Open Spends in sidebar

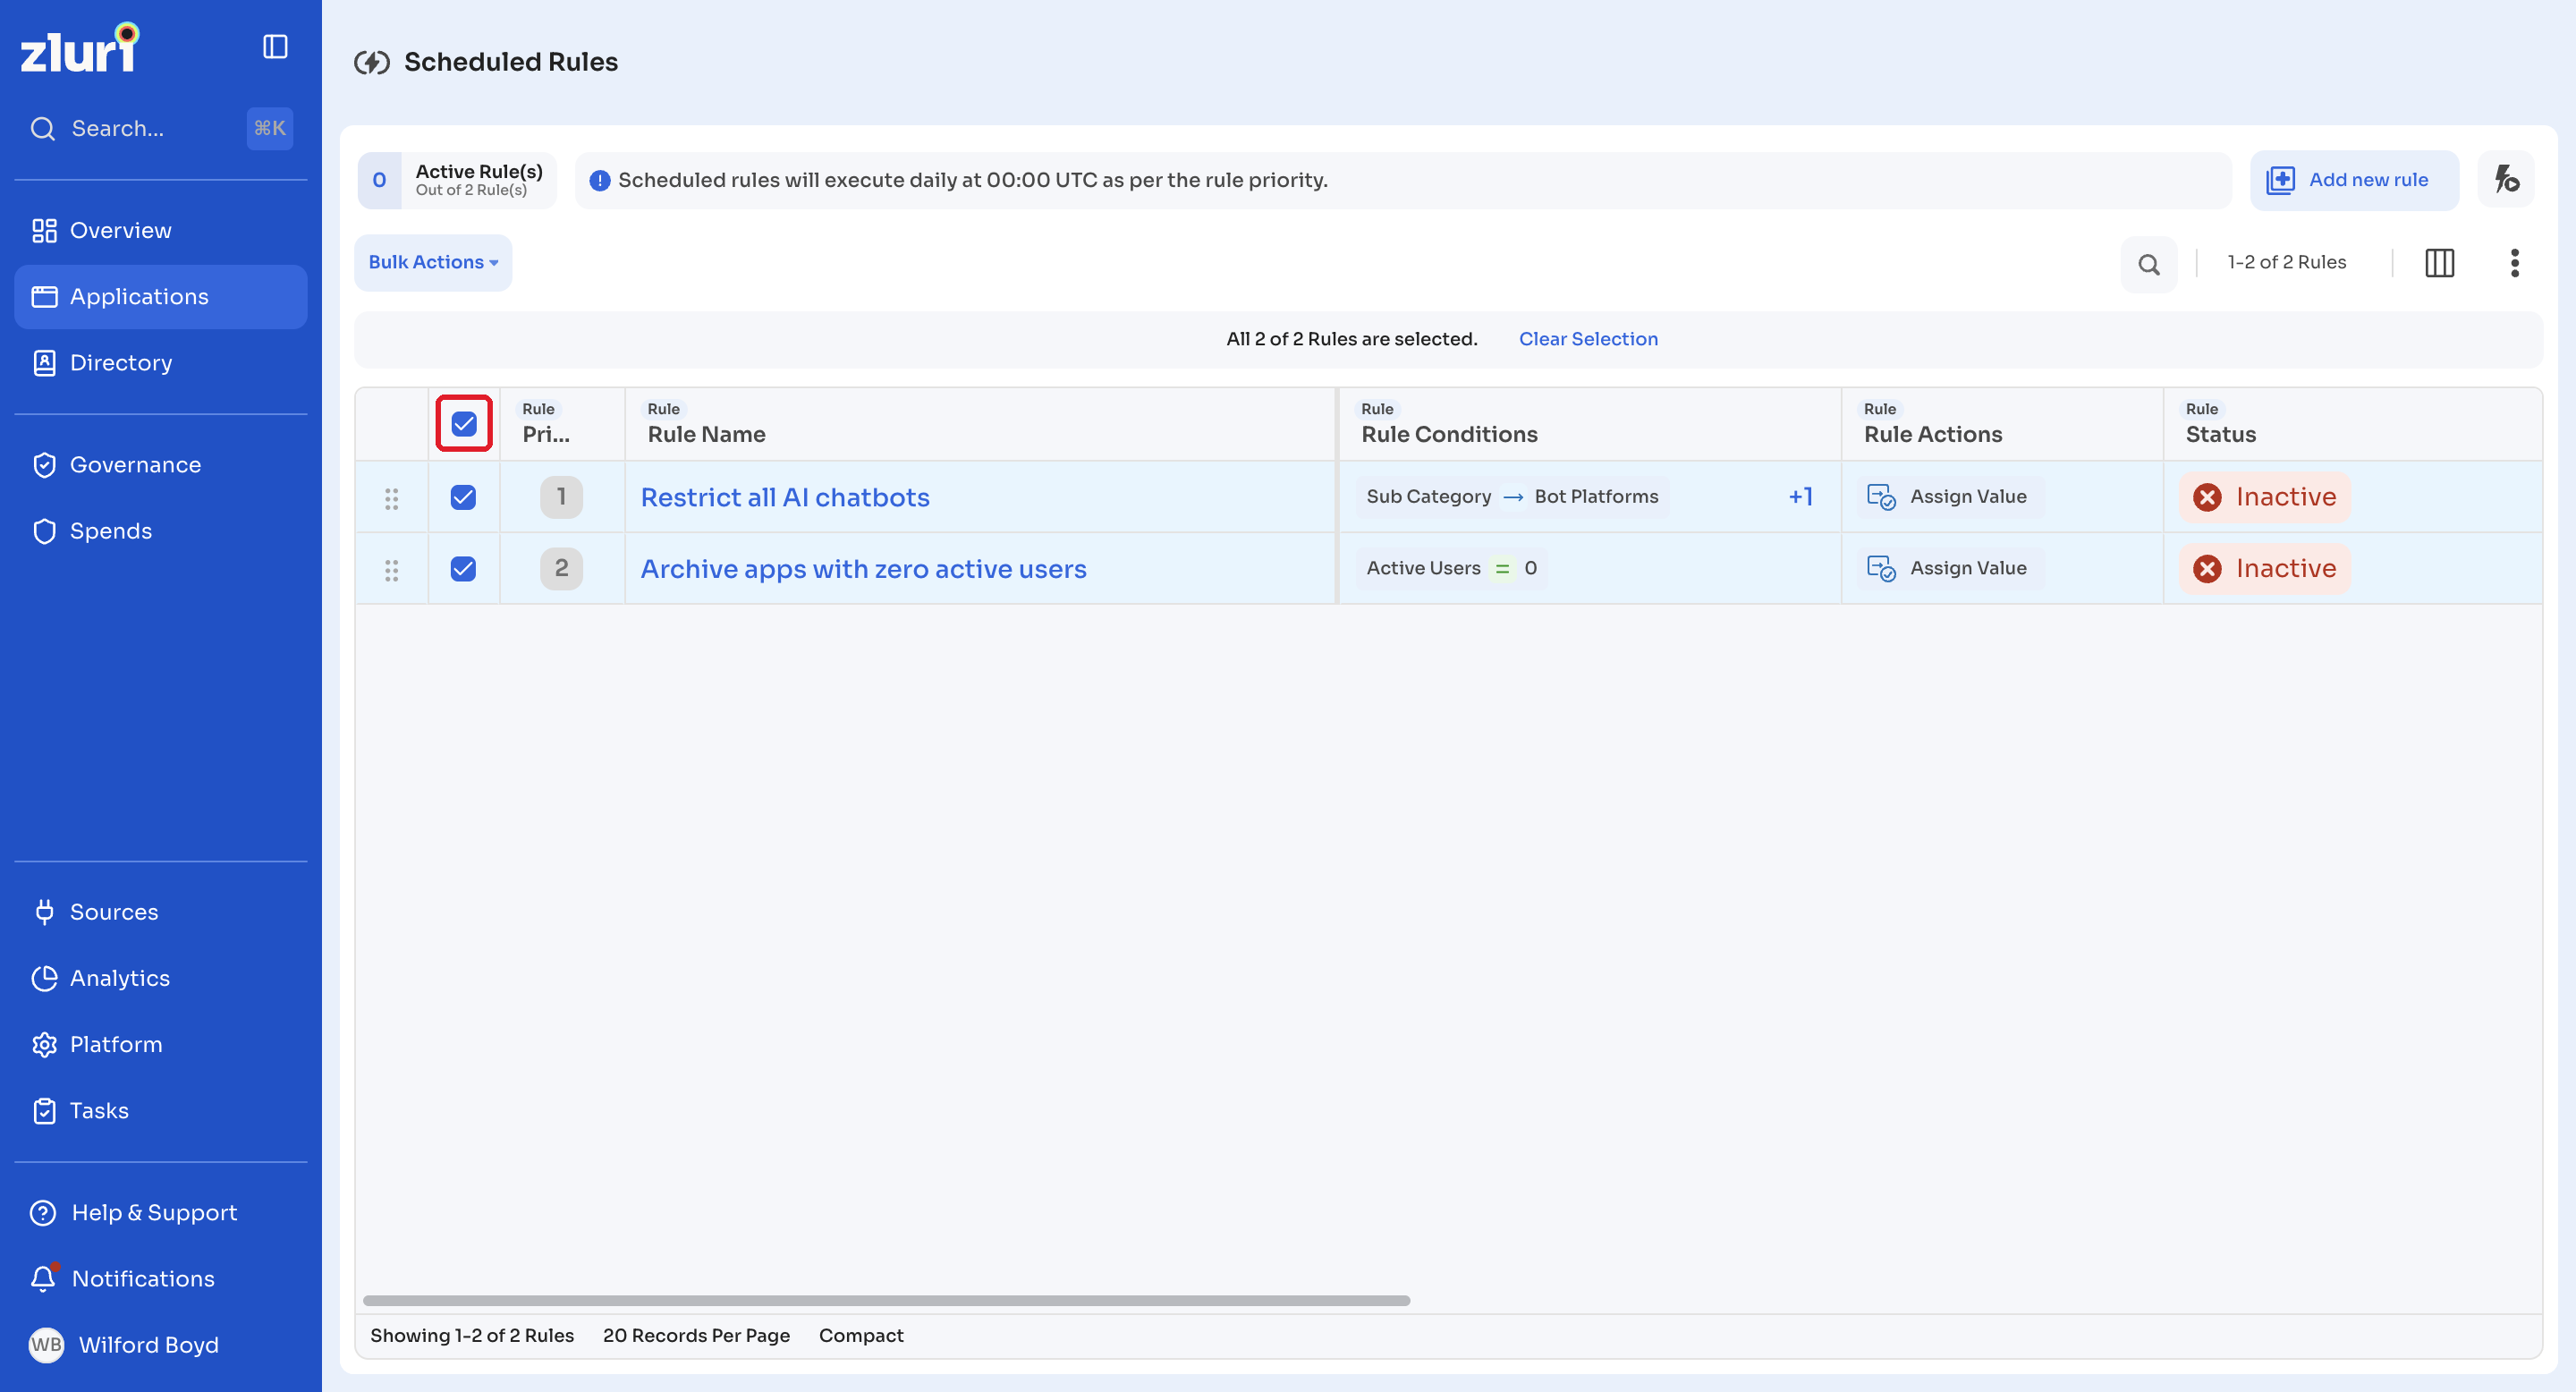point(161,531)
